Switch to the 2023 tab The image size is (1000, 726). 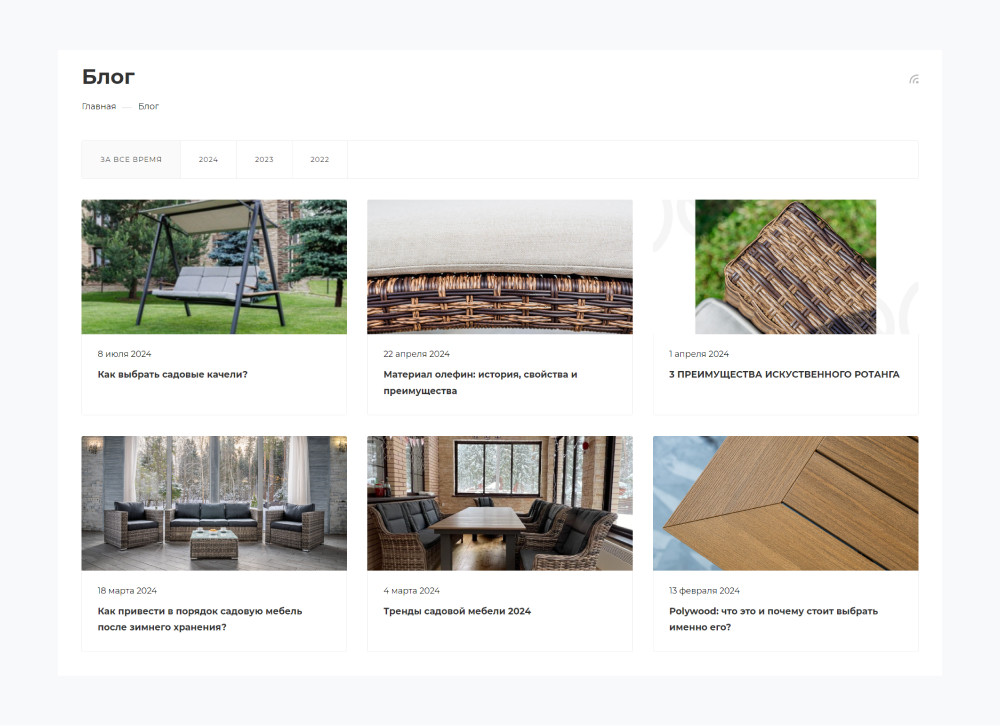pos(264,159)
